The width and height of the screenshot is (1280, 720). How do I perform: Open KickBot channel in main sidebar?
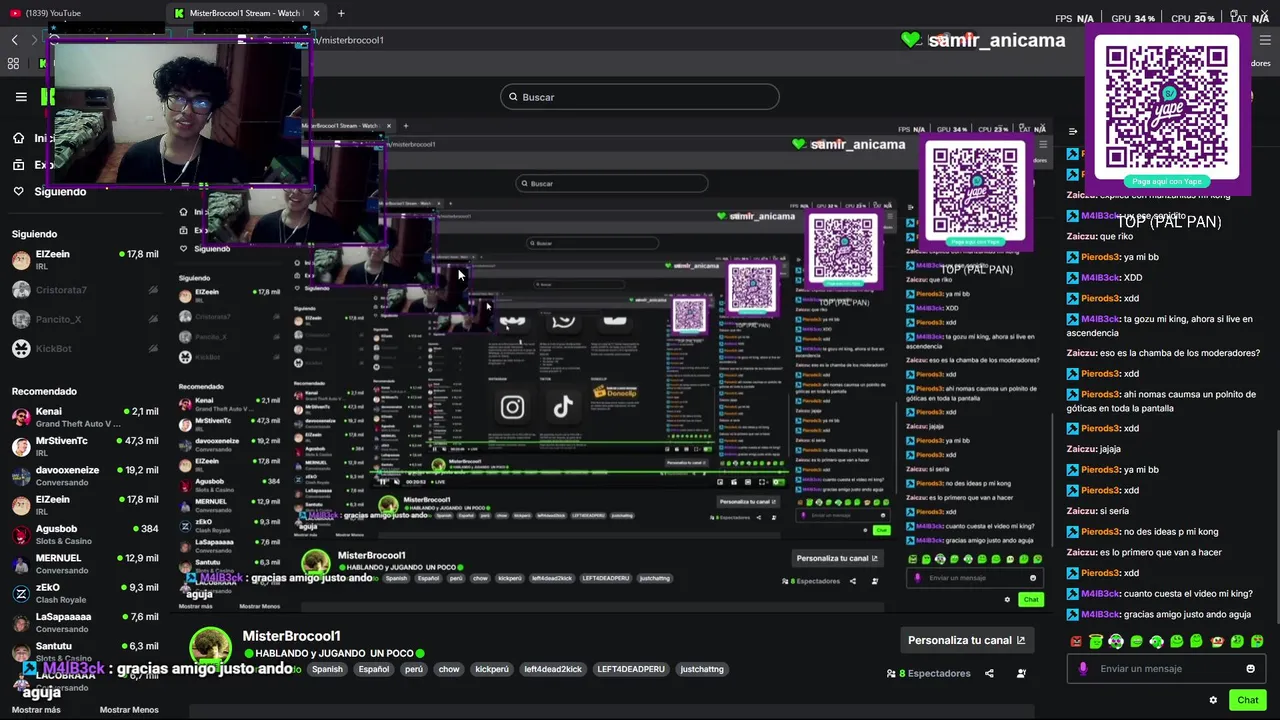click(85, 349)
